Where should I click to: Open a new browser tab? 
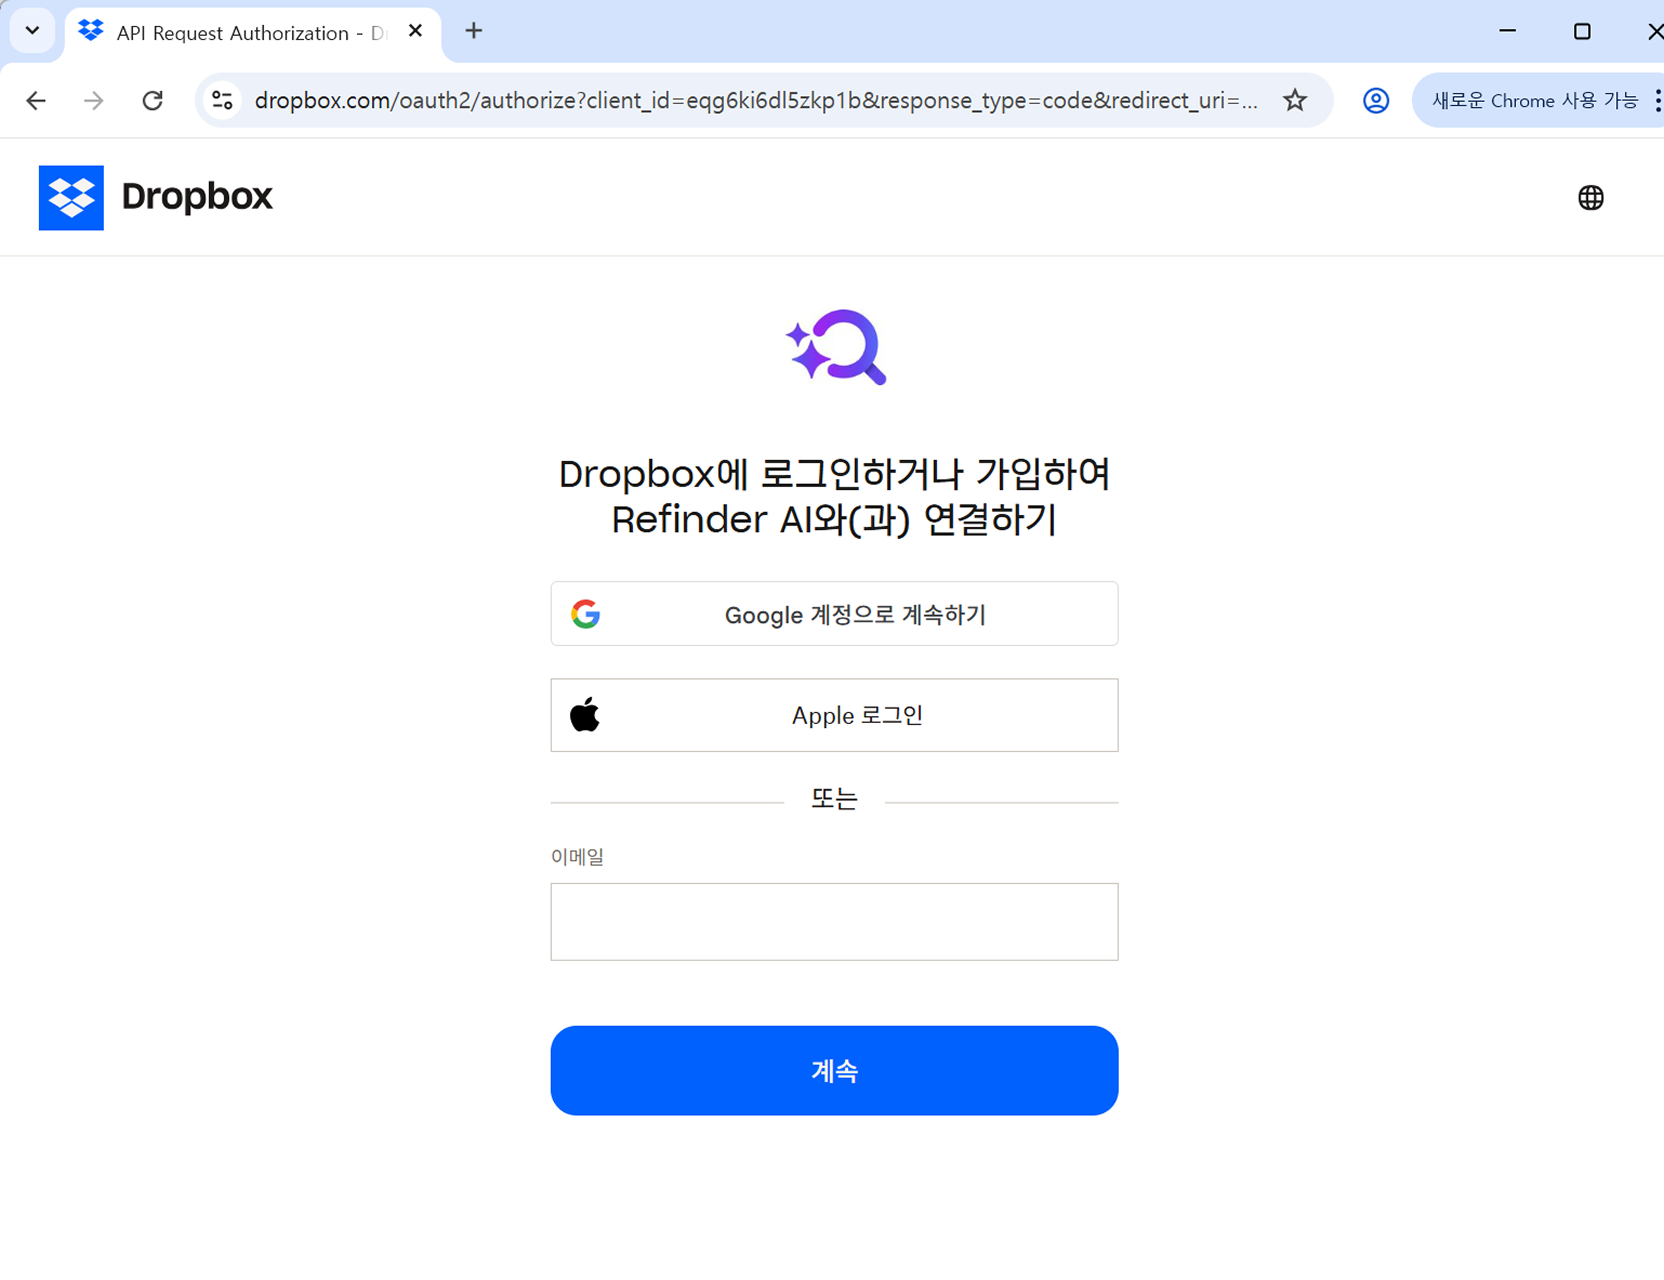(474, 31)
